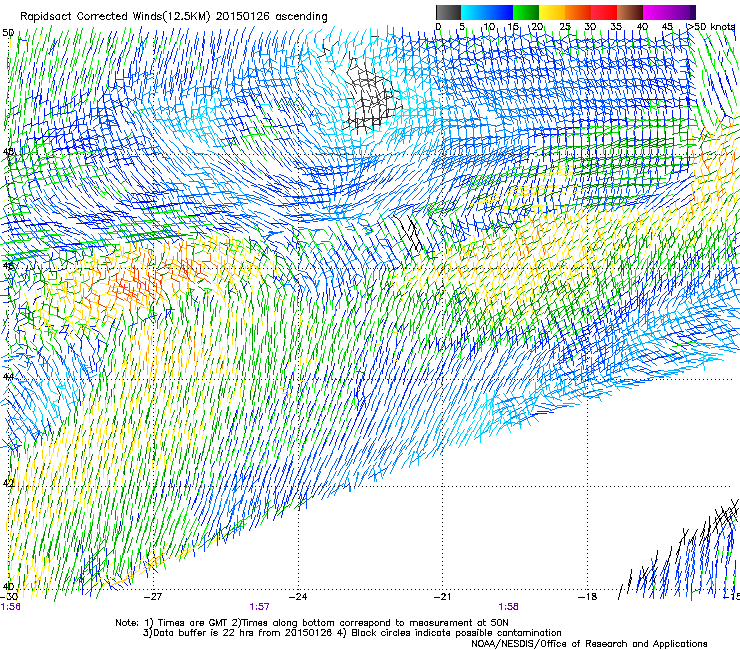Click the magenta 40-45 knots legend swatch
This screenshot has height=650, width=740.
[x=656, y=12]
